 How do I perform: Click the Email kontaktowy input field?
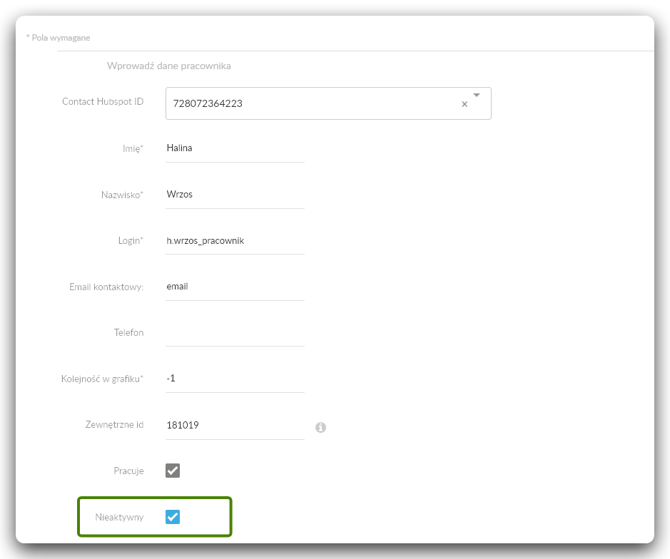[x=235, y=286]
